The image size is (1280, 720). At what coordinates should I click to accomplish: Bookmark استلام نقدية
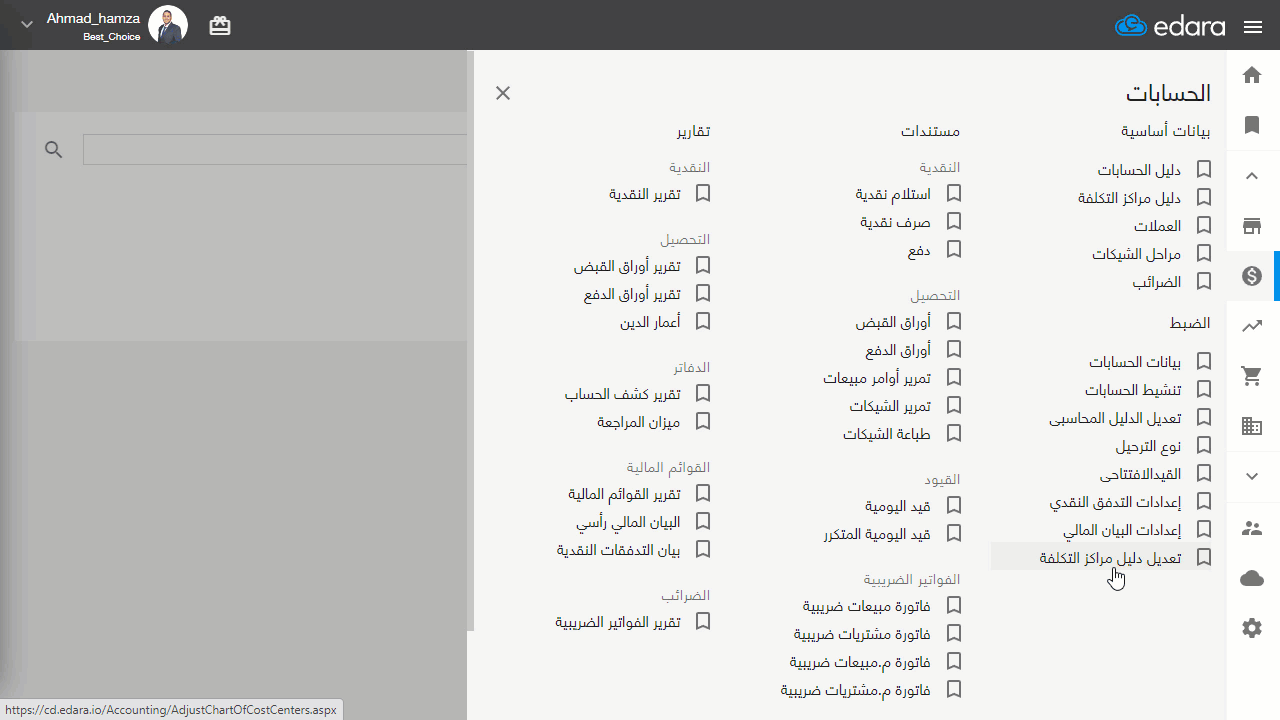tap(954, 193)
